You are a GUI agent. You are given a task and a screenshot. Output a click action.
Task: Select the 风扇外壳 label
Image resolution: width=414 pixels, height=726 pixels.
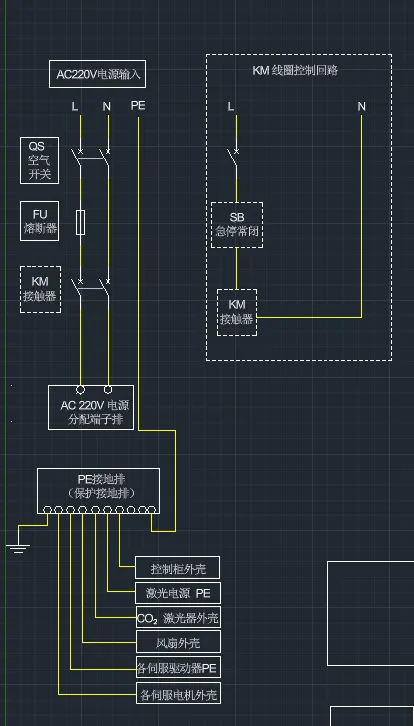pyautogui.click(x=178, y=642)
